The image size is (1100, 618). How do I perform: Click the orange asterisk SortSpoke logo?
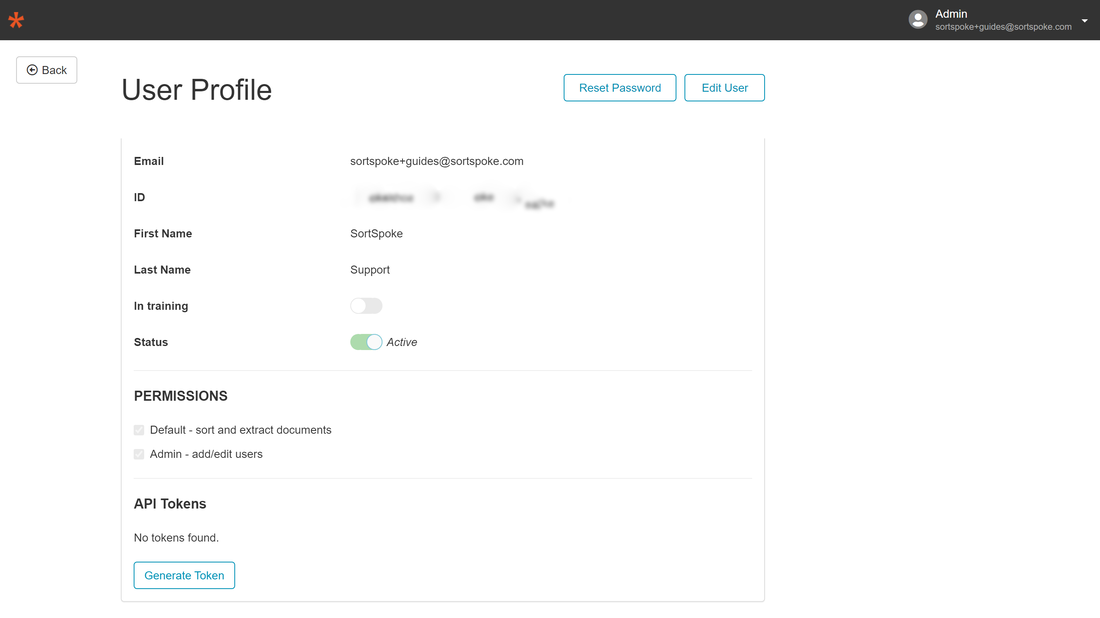(16, 20)
